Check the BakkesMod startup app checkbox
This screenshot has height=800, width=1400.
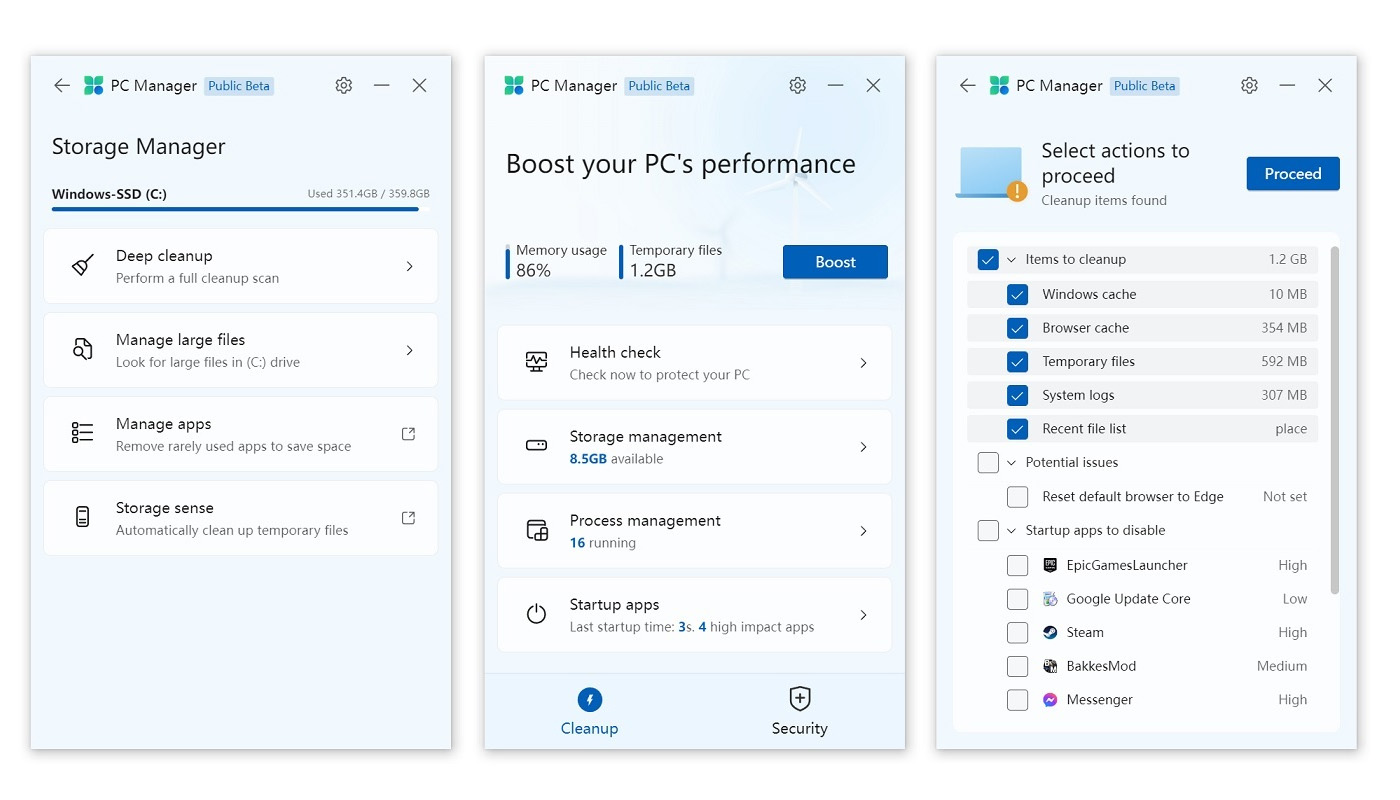point(1017,666)
